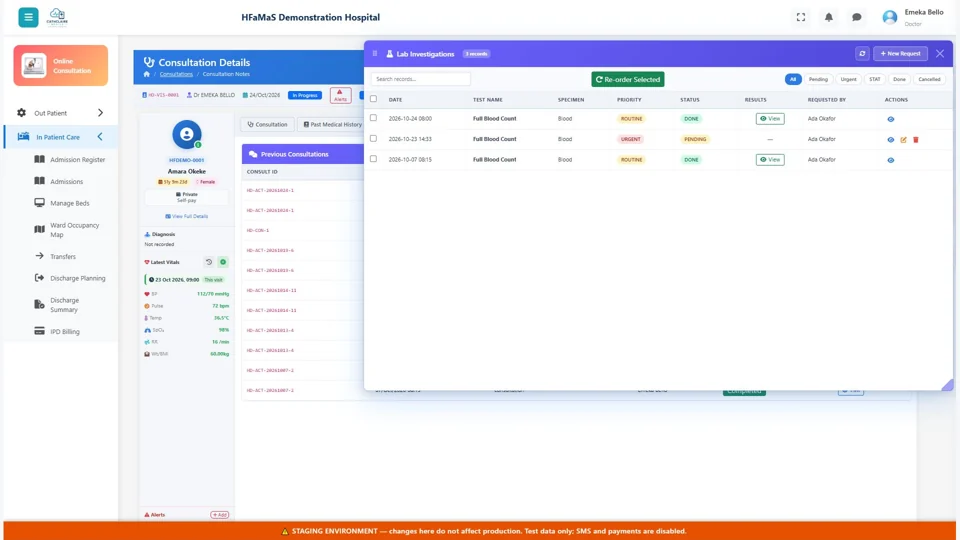Filter lab records by Pending

818,80
